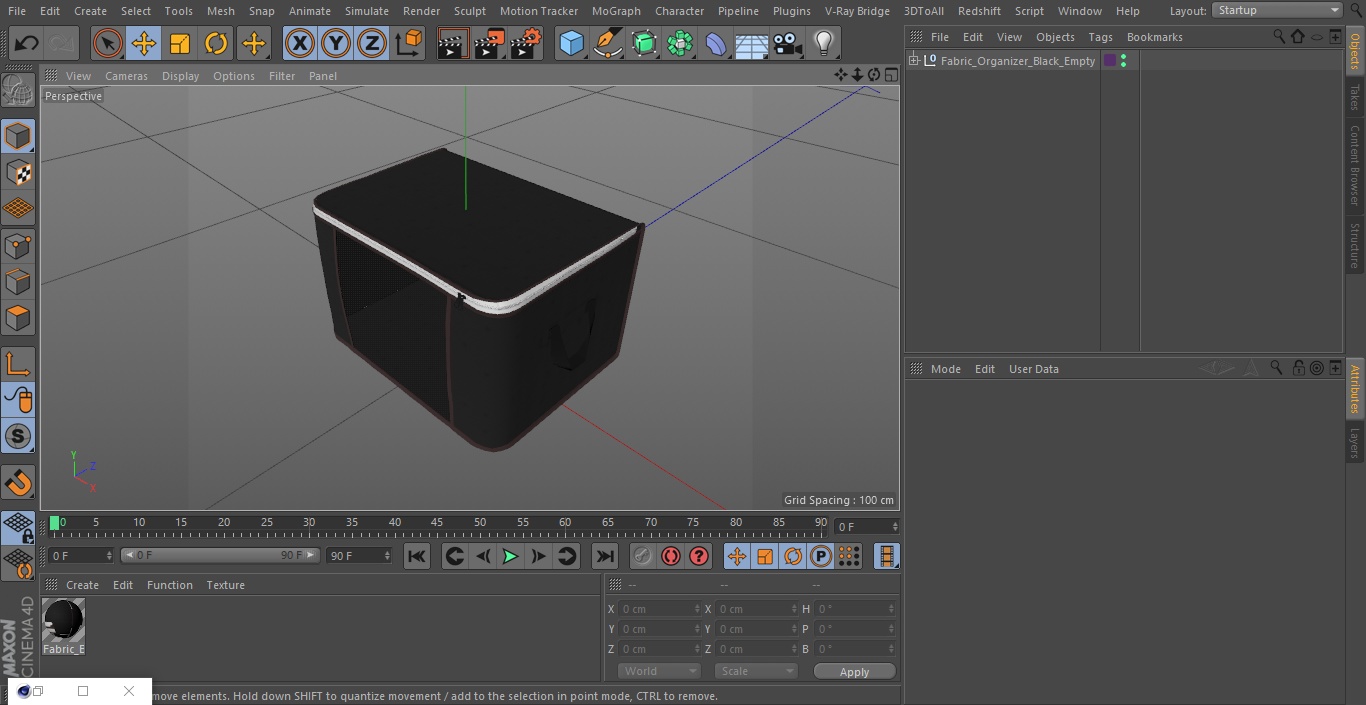The height and width of the screenshot is (705, 1366).
Task: Add a Cube primitive object
Action: [x=571, y=43]
